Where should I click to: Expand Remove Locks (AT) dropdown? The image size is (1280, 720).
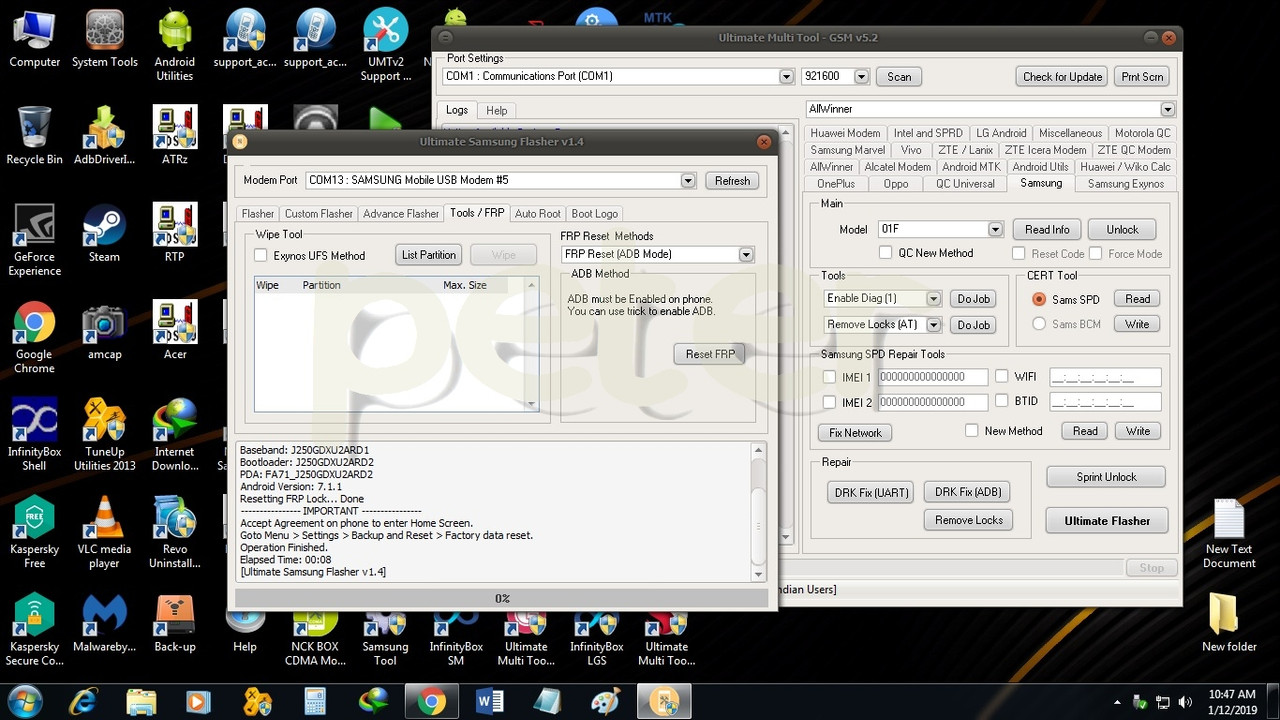point(933,325)
